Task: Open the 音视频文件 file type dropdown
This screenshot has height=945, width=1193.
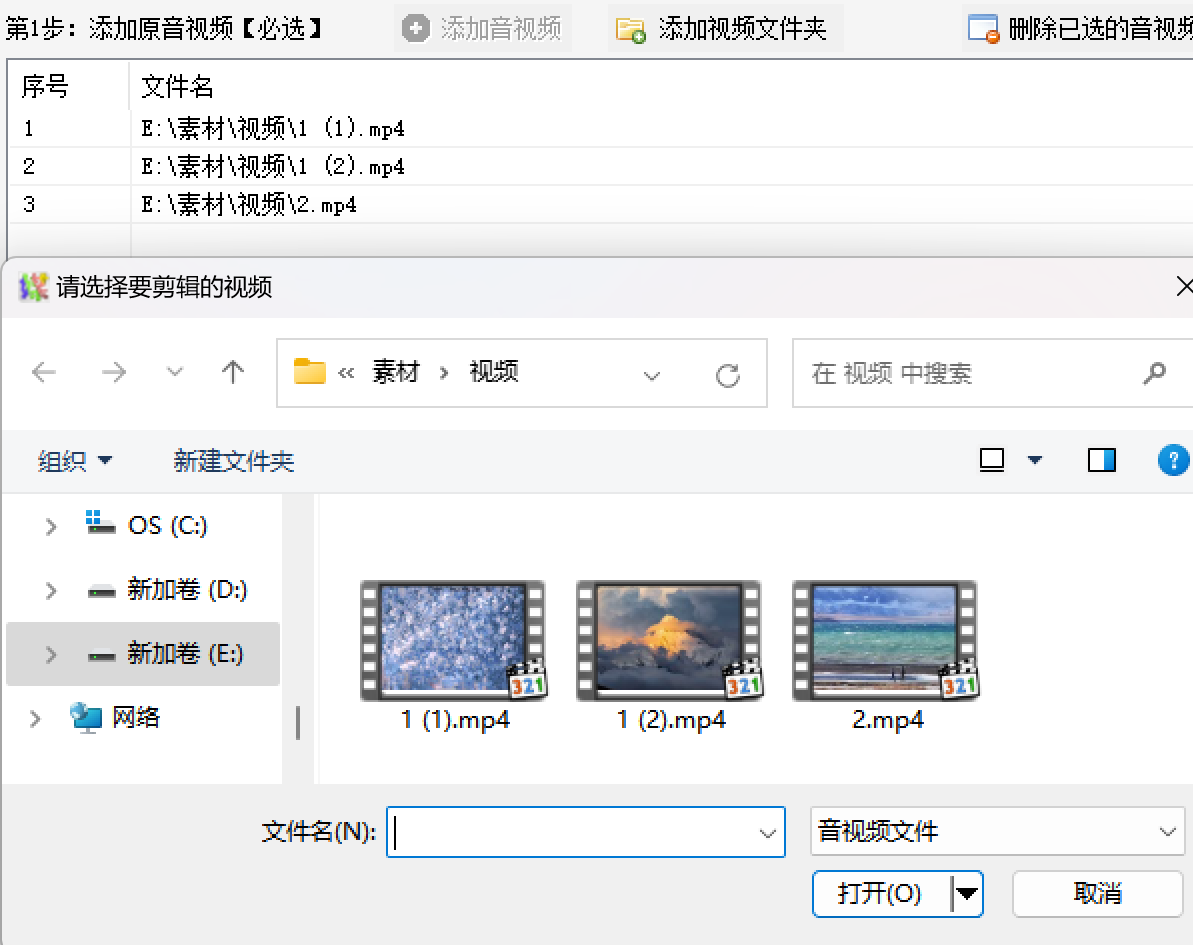Action: coord(997,831)
